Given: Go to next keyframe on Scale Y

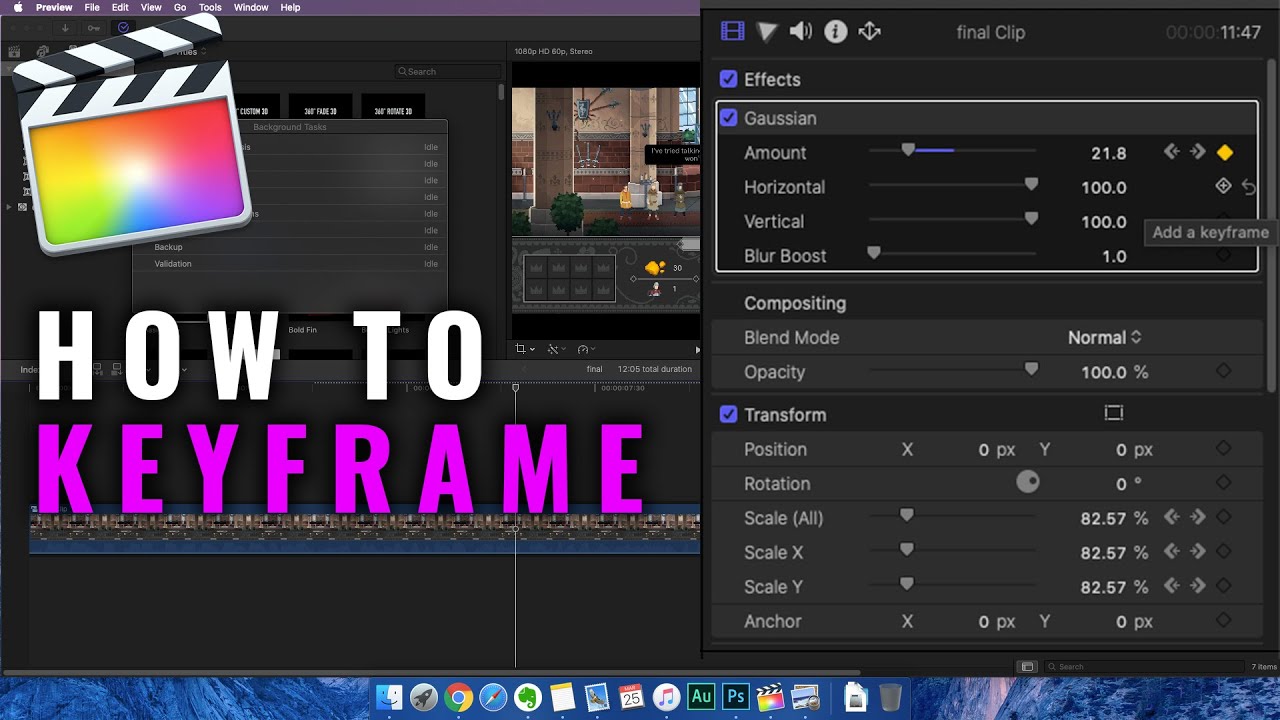Looking at the screenshot, I should (x=1197, y=586).
